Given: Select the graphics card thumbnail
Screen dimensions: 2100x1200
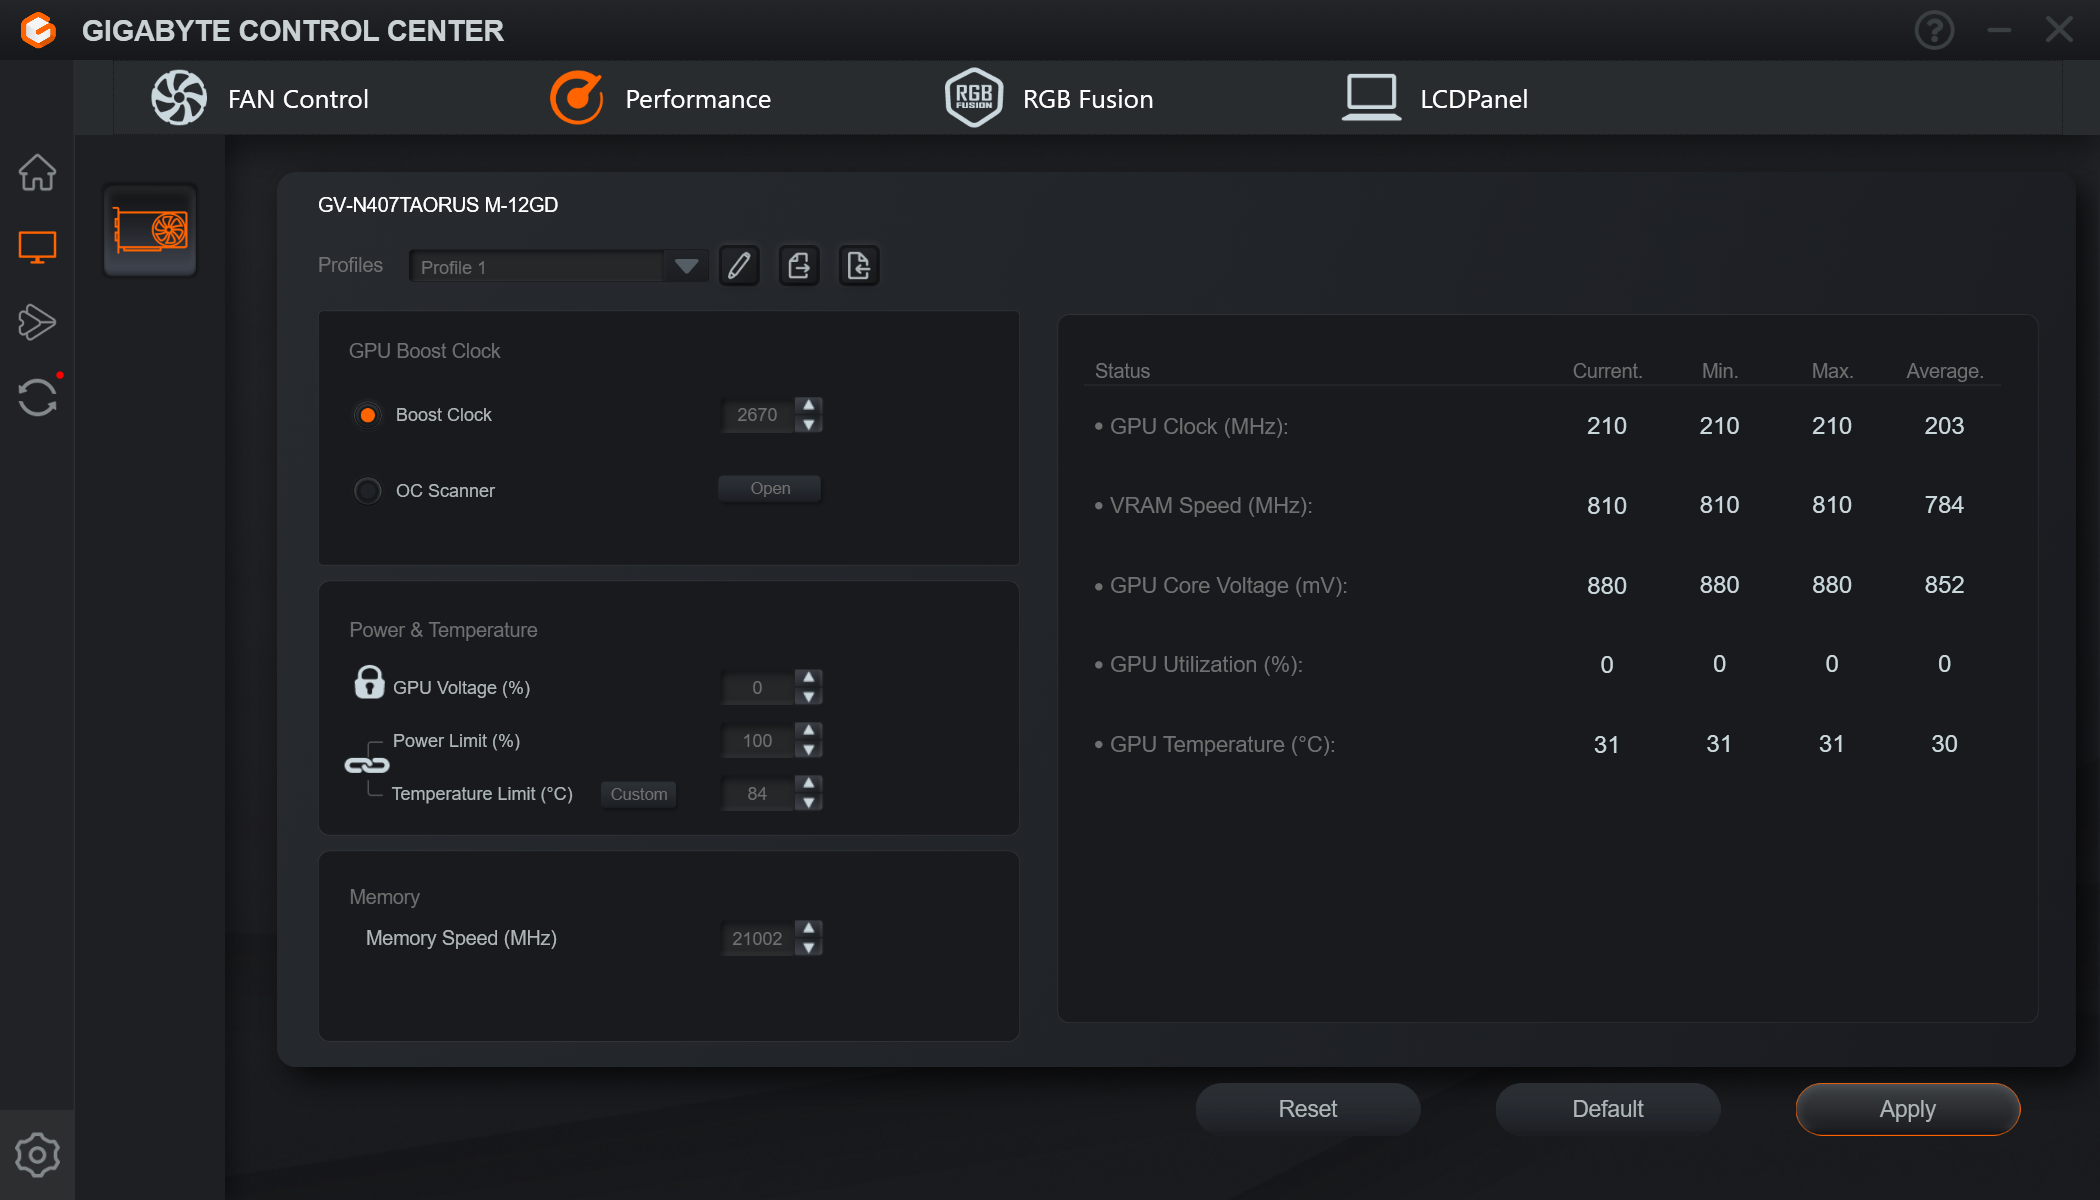Looking at the screenshot, I should (x=150, y=230).
